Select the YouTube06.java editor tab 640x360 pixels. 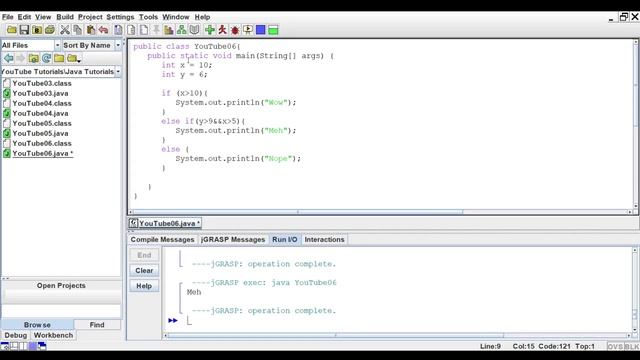[x=165, y=223]
